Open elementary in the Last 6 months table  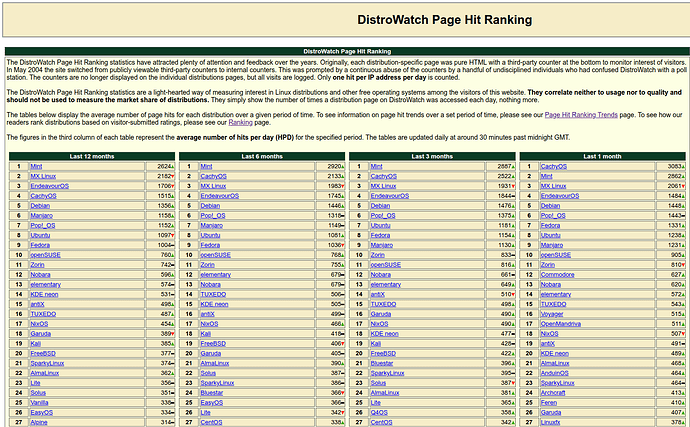pyautogui.click(x=216, y=275)
